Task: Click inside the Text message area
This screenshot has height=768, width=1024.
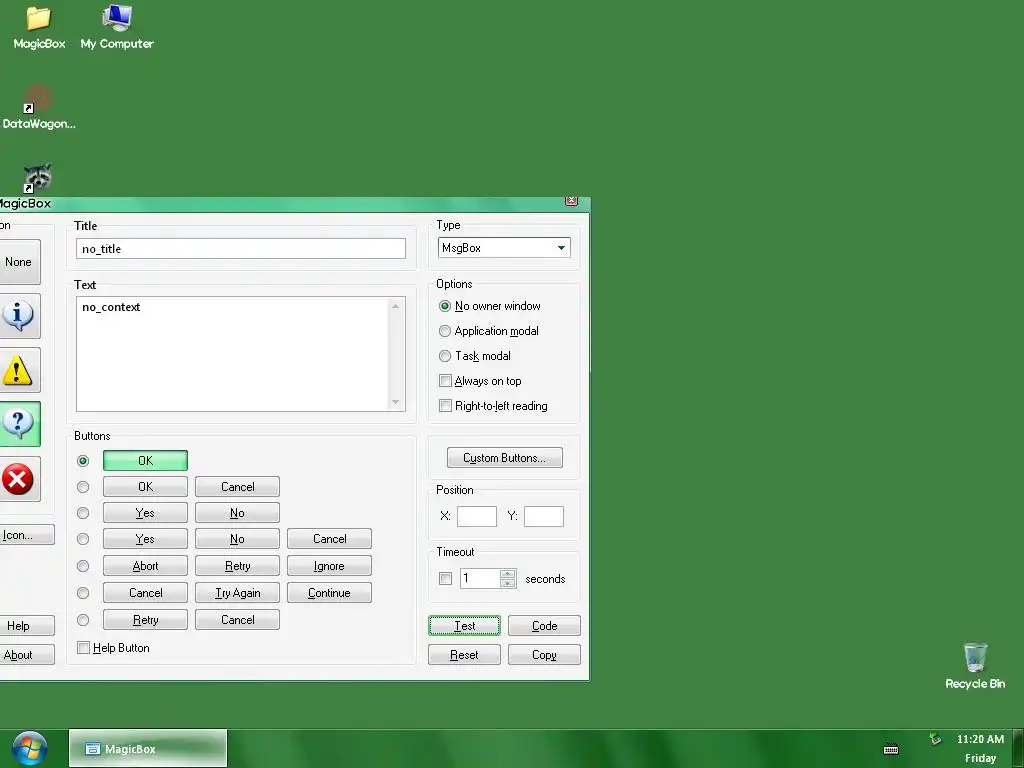Action: click(x=233, y=354)
